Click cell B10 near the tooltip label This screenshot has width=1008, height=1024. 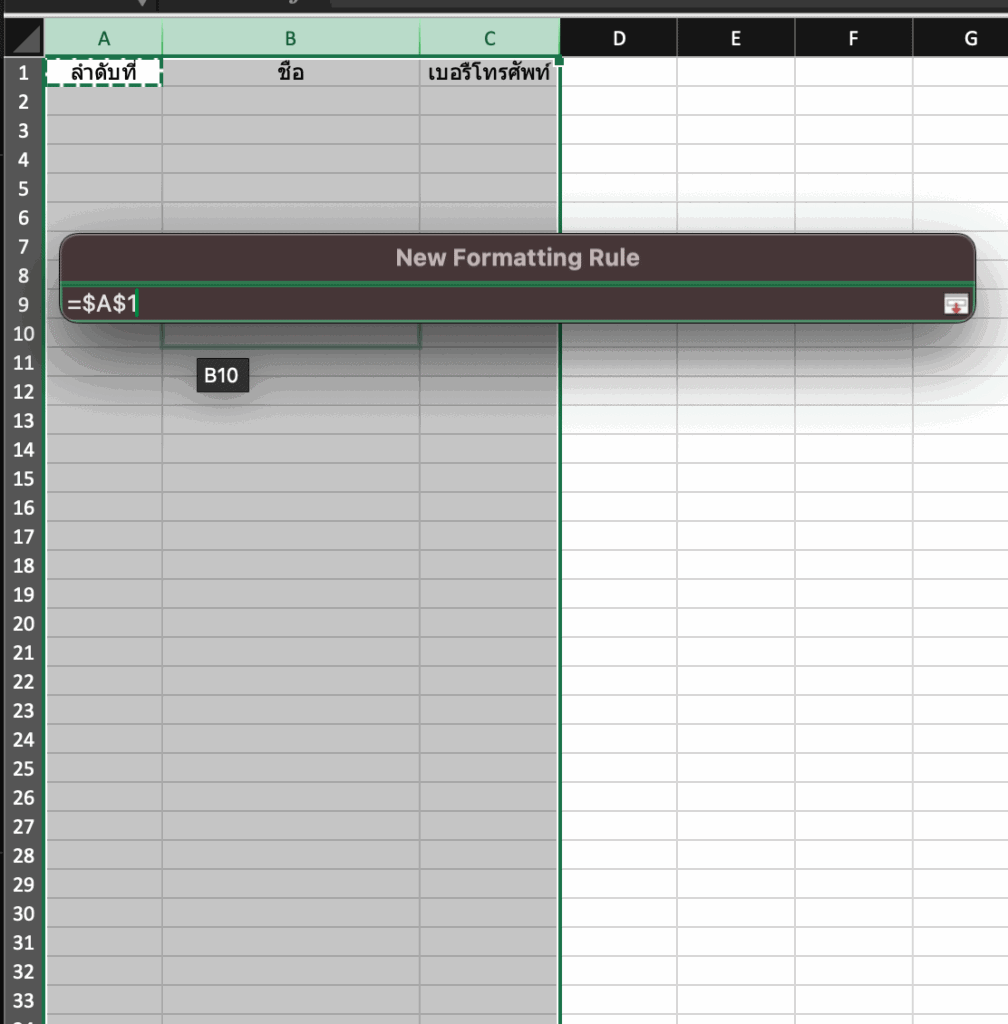click(x=289, y=334)
